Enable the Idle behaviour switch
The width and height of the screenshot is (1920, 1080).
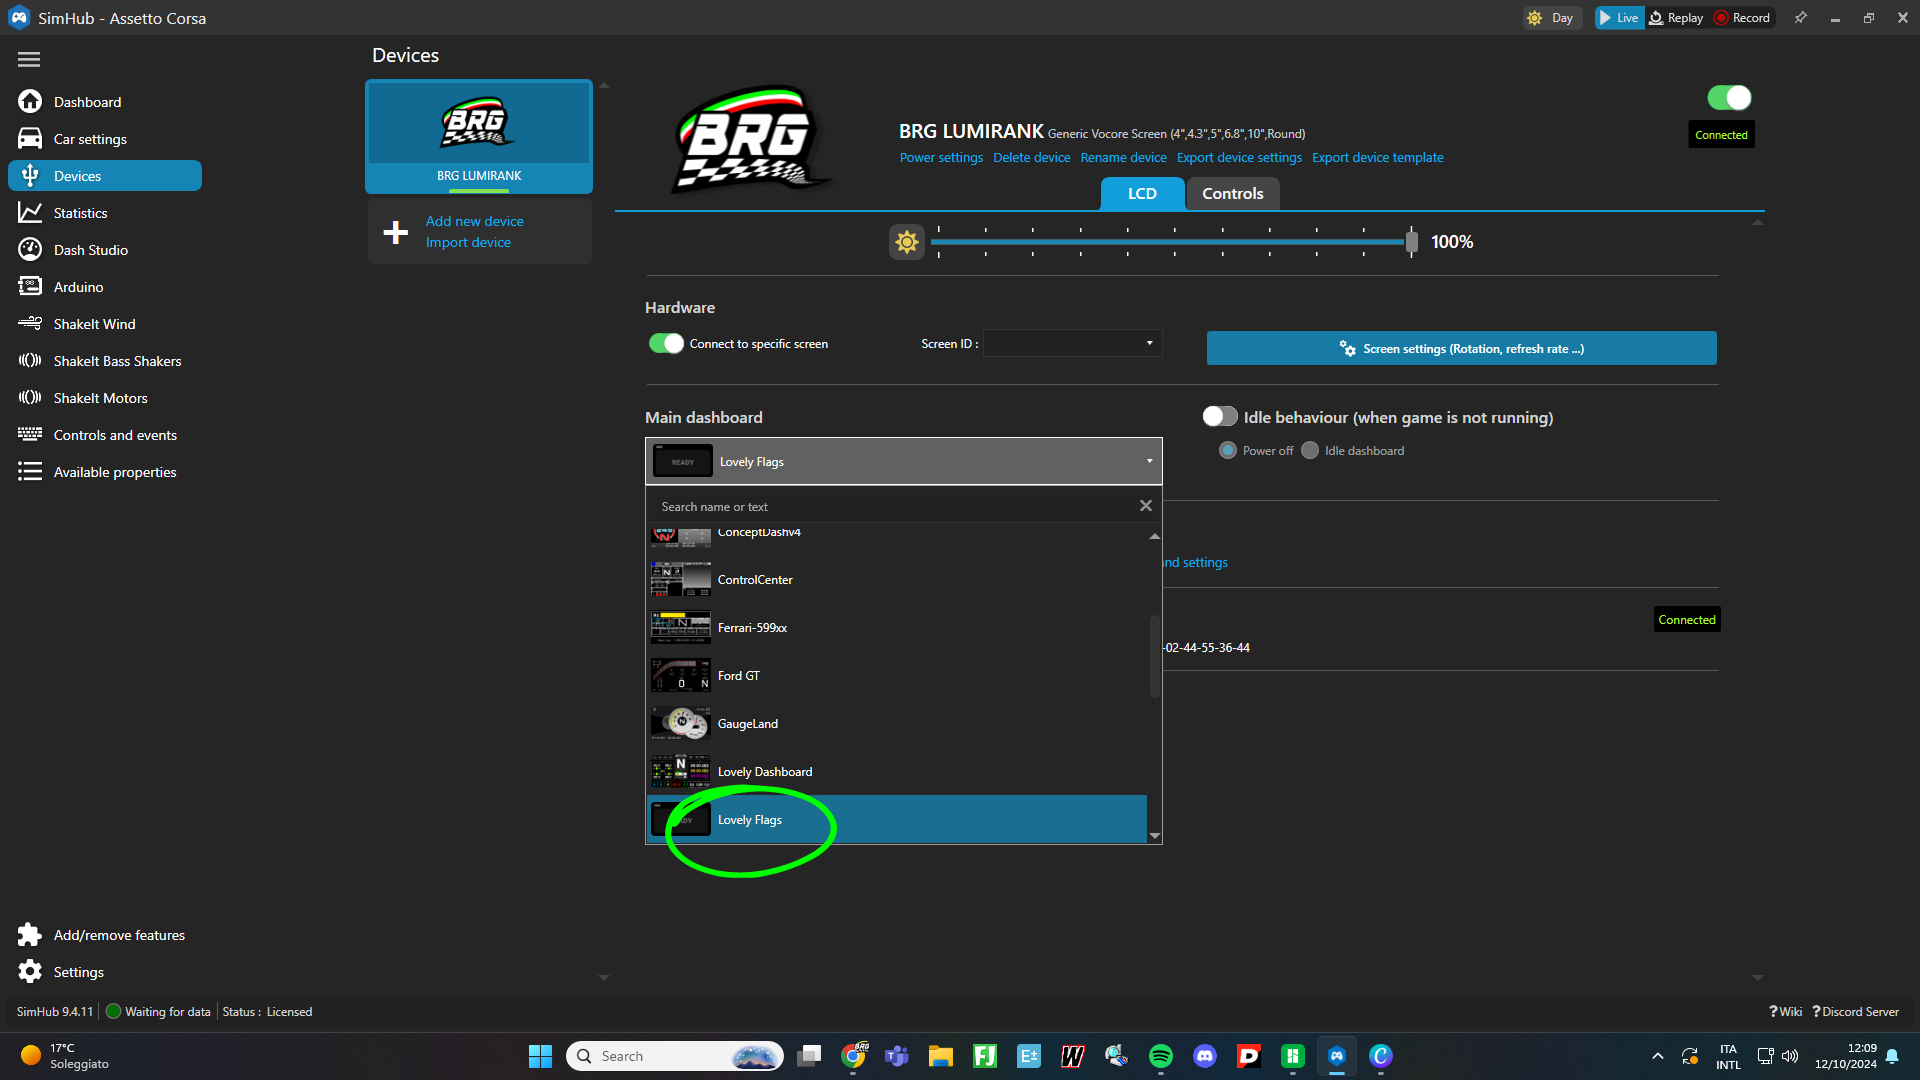pyautogui.click(x=1219, y=417)
